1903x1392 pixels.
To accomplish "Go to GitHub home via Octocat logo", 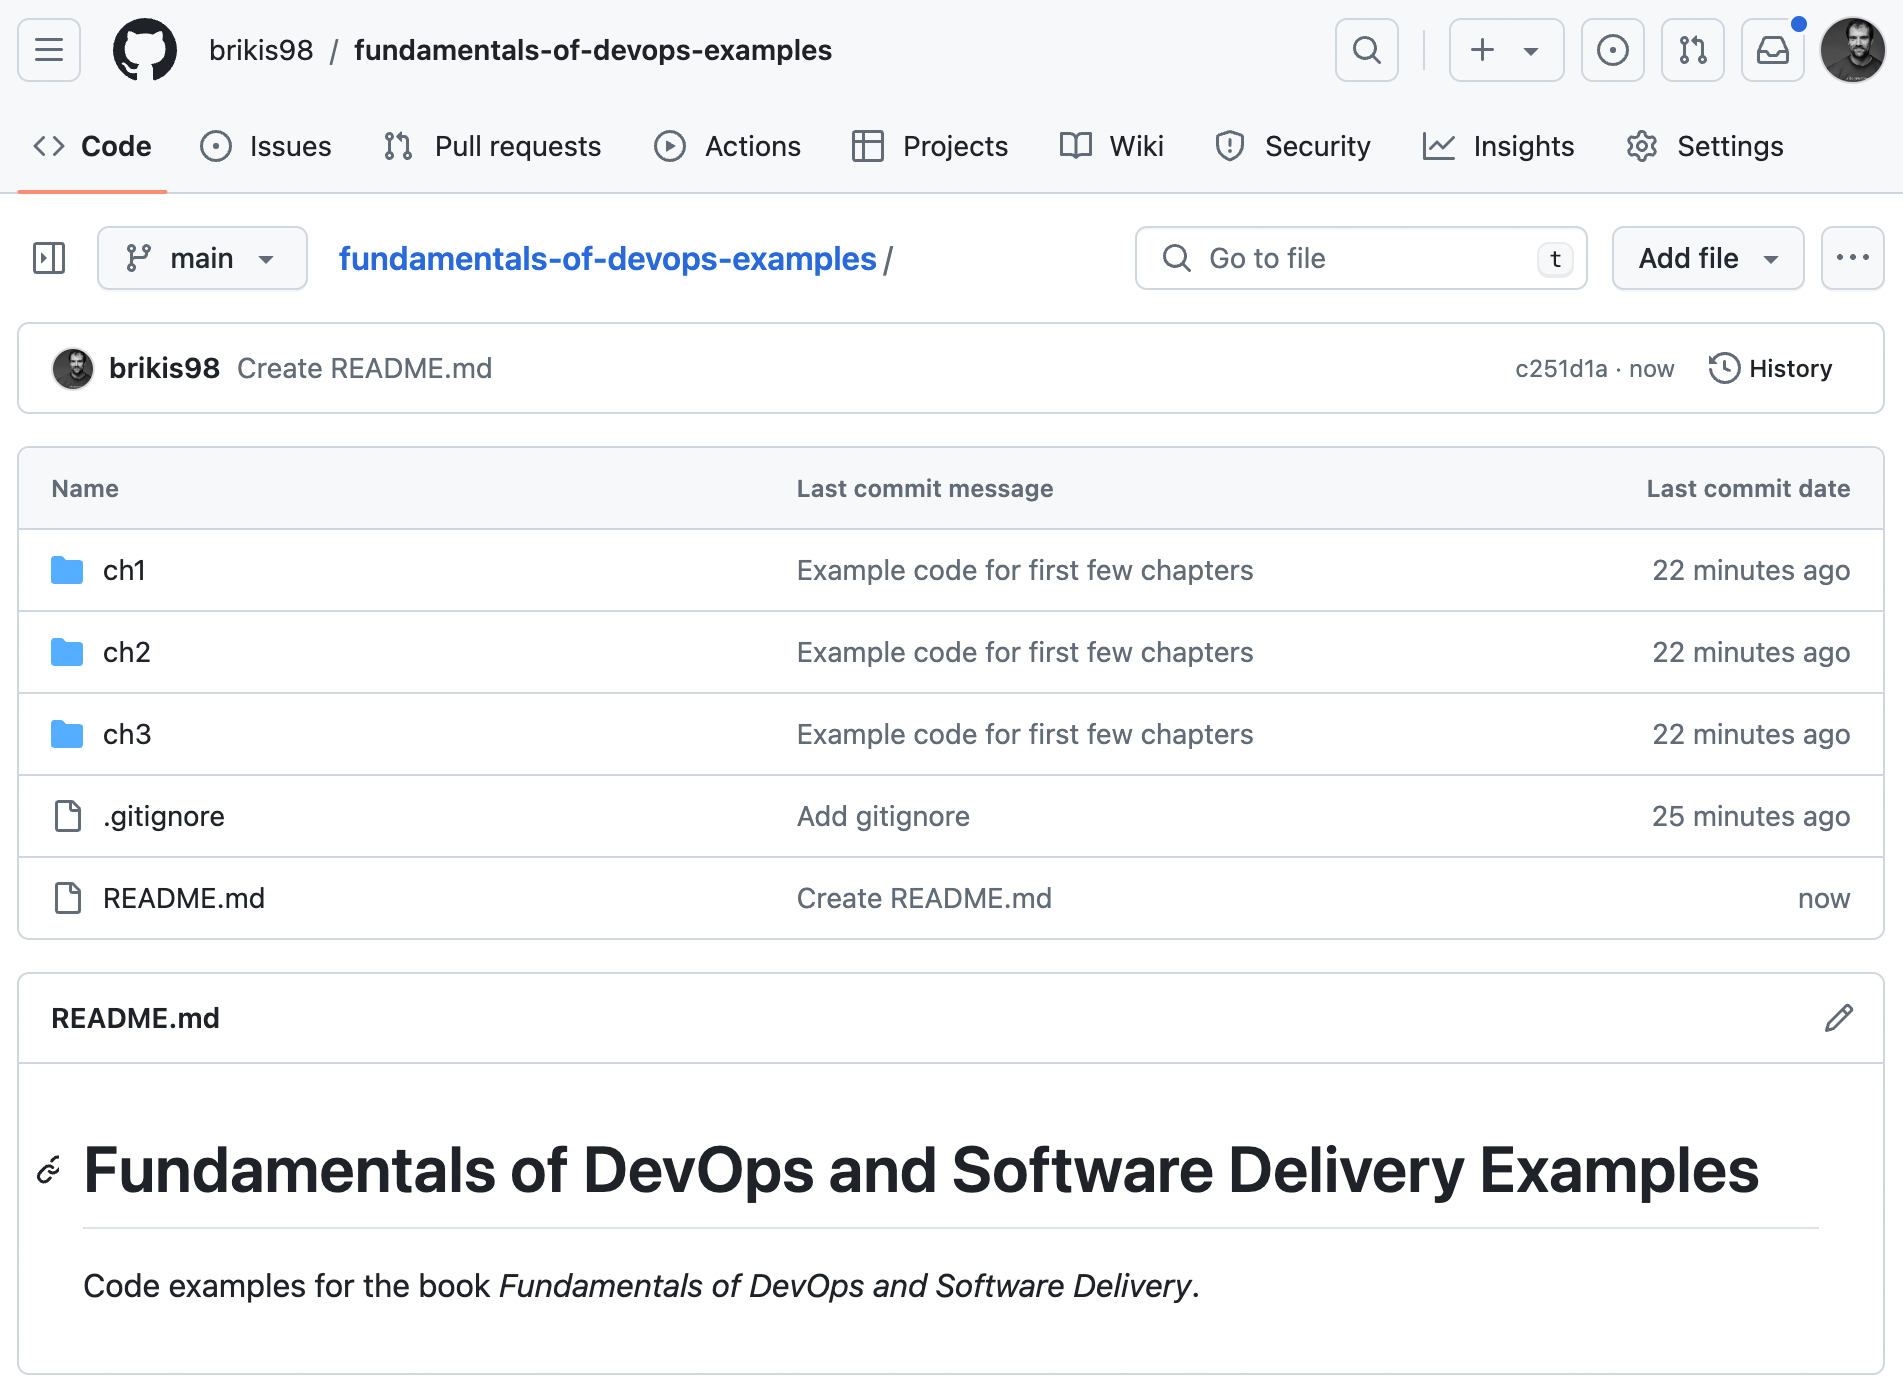I will pyautogui.click(x=145, y=50).
